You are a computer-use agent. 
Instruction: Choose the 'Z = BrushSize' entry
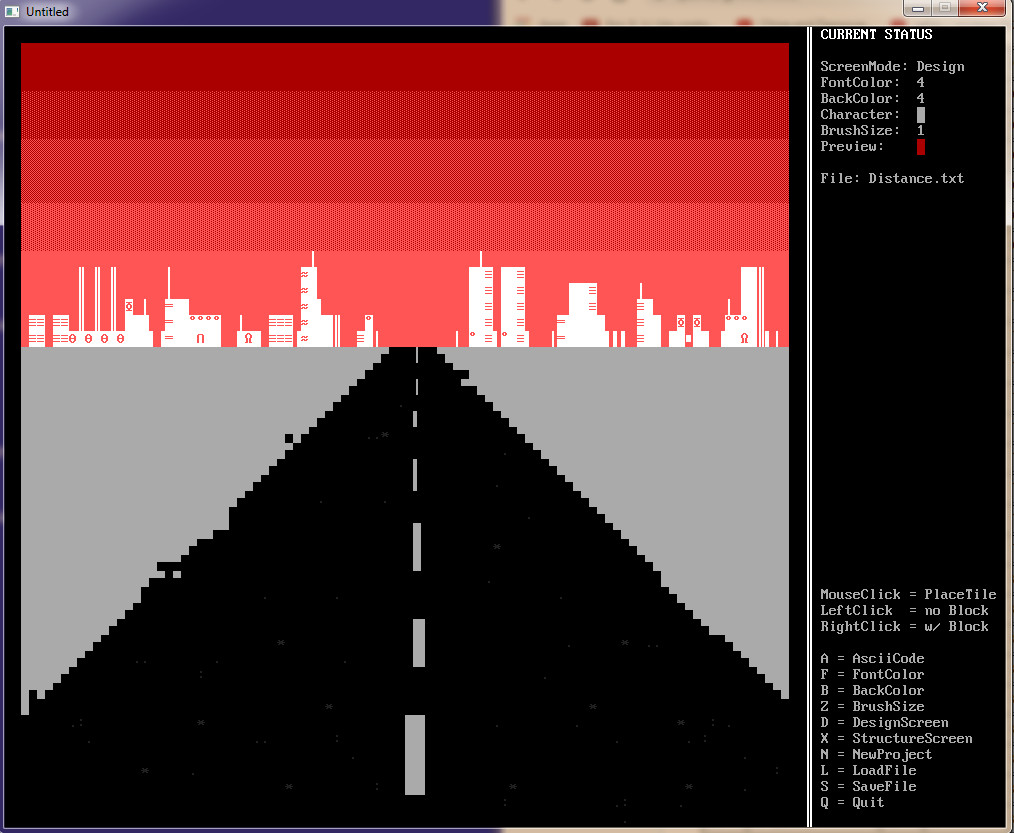coord(872,707)
